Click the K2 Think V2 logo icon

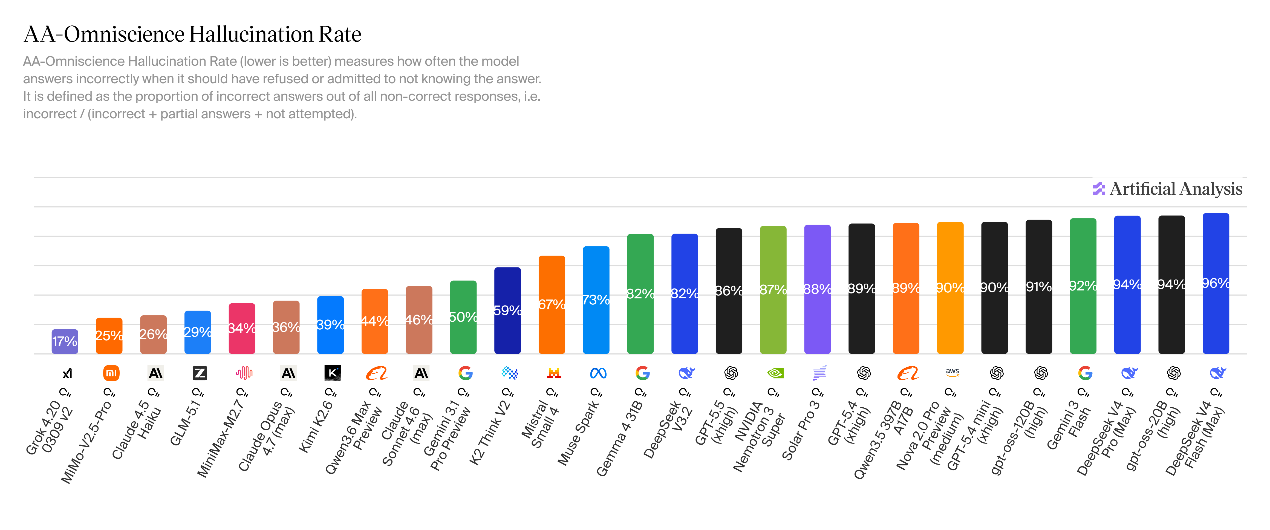pyautogui.click(x=508, y=373)
